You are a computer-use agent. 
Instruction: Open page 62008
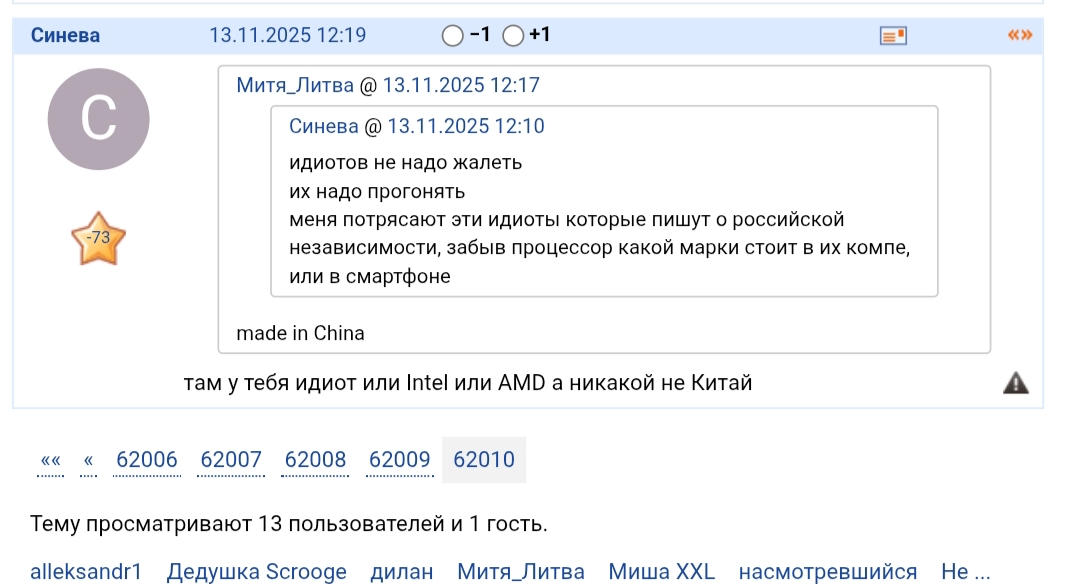pos(315,459)
